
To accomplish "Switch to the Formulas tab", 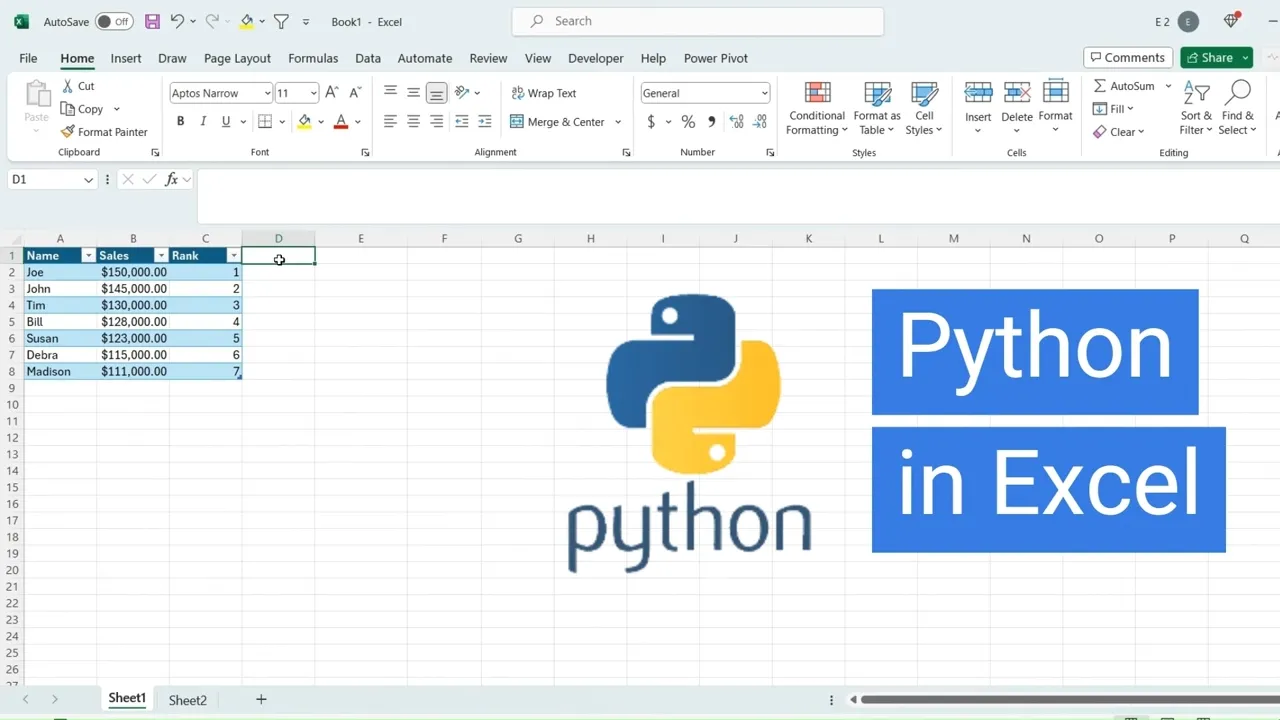I will point(313,58).
